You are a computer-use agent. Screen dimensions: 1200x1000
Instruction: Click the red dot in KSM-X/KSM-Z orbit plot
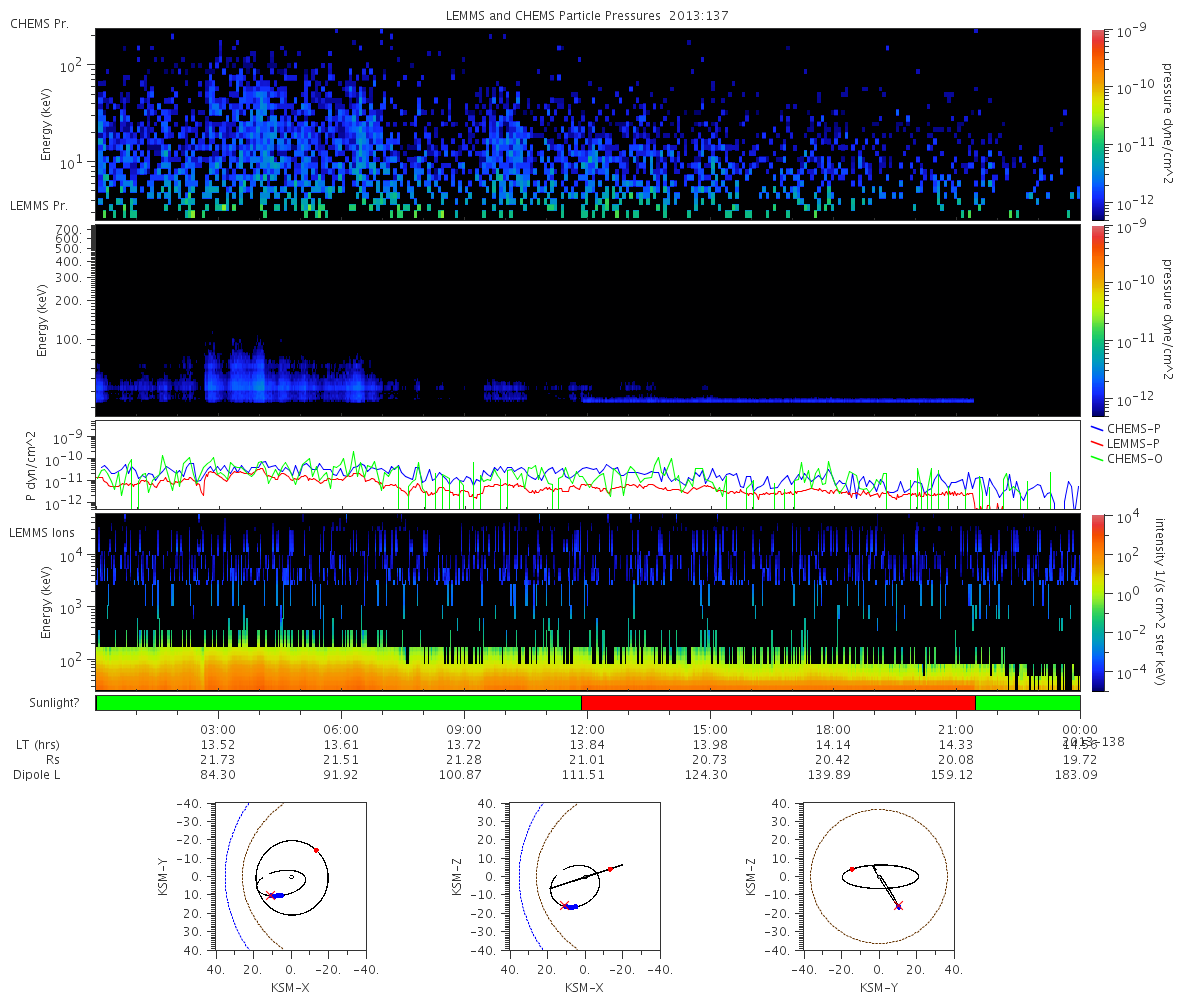pyautogui.click(x=610, y=869)
